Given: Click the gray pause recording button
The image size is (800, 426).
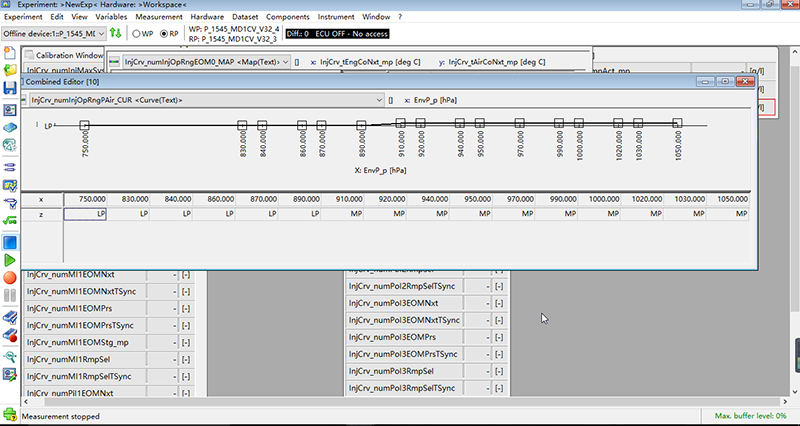Looking at the screenshot, I should coord(10,295).
